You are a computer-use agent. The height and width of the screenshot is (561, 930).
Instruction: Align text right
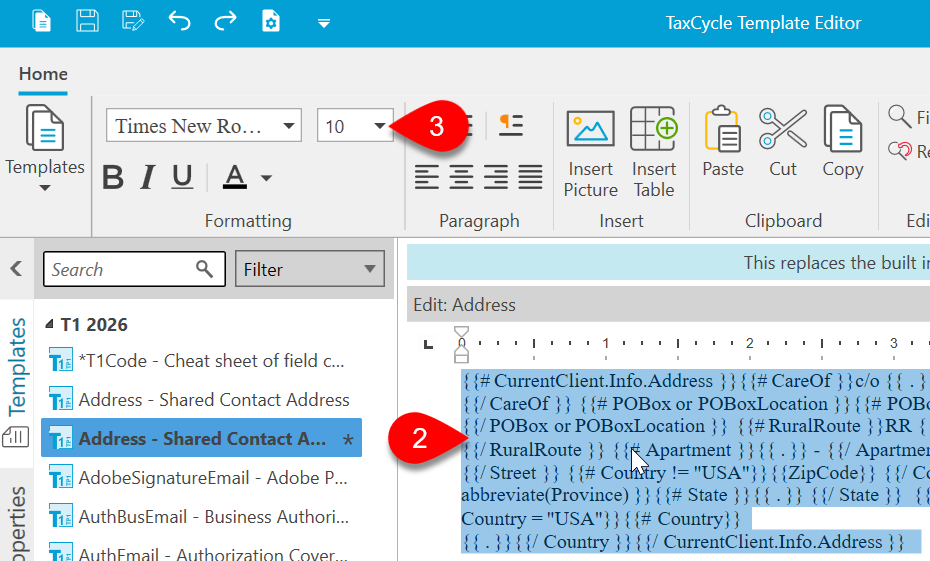tap(496, 177)
